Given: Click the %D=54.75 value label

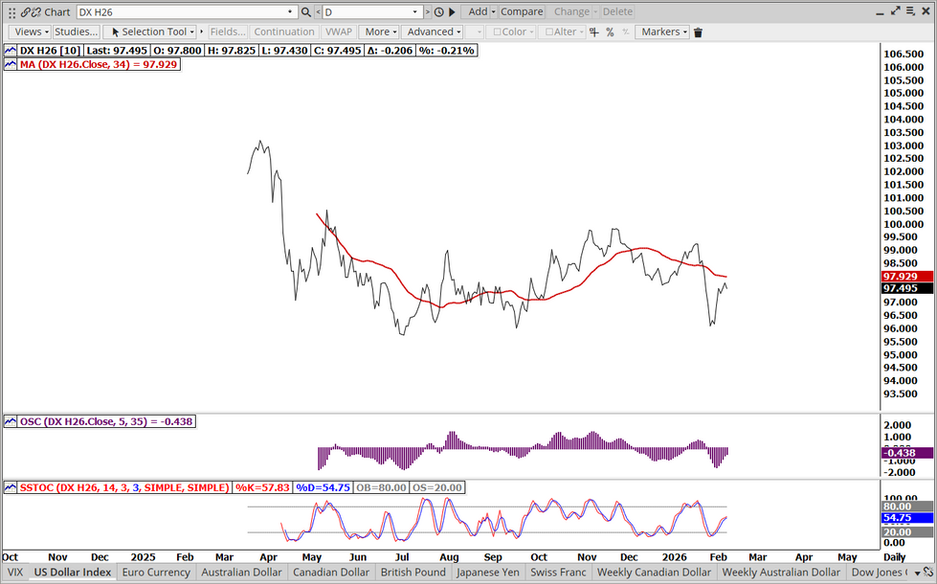Looking at the screenshot, I should (322, 488).
